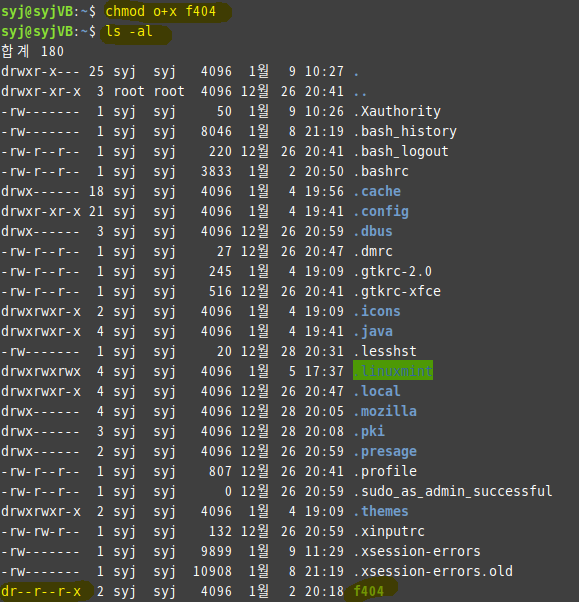Click the size 10908 of .xsession-errors.old
This screenshot has height=602, width=579.
pos(212,571)
